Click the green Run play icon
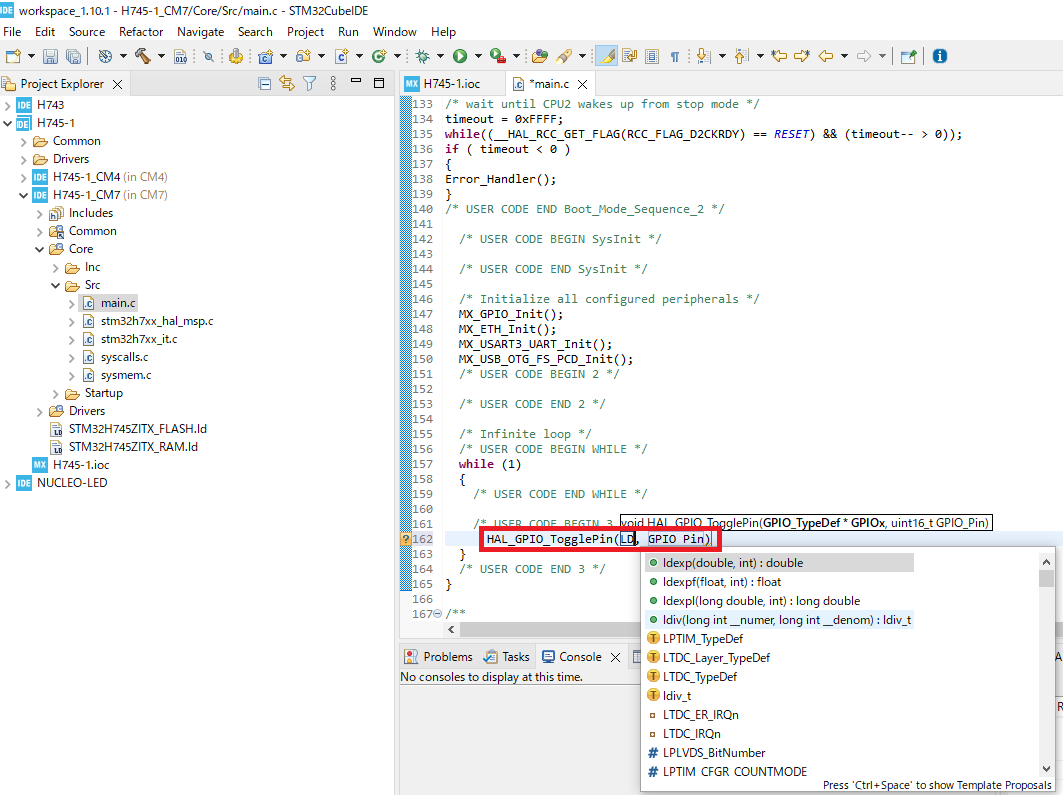Image resolution: width=1063 pixels, height=795 pixels. (x=460, y=56)
